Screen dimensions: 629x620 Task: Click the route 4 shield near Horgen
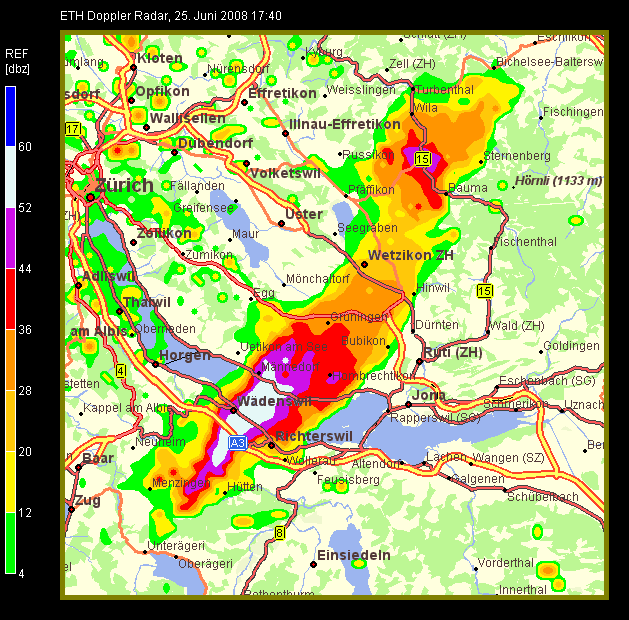(x=120, y=371)
